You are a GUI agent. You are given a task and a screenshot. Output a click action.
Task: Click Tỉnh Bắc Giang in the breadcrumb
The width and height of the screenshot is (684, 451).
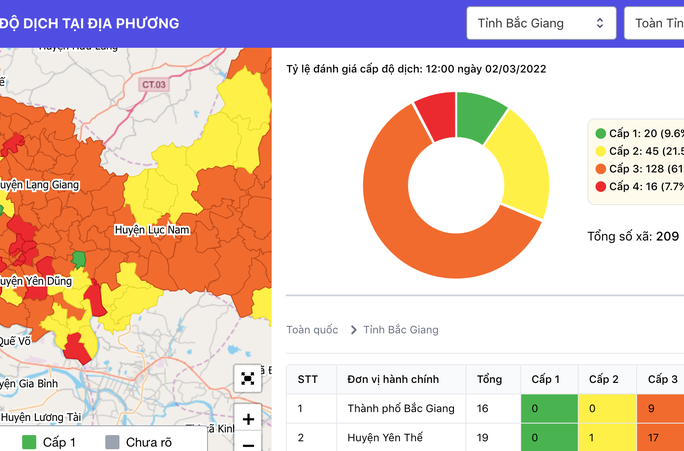[400, 330]
